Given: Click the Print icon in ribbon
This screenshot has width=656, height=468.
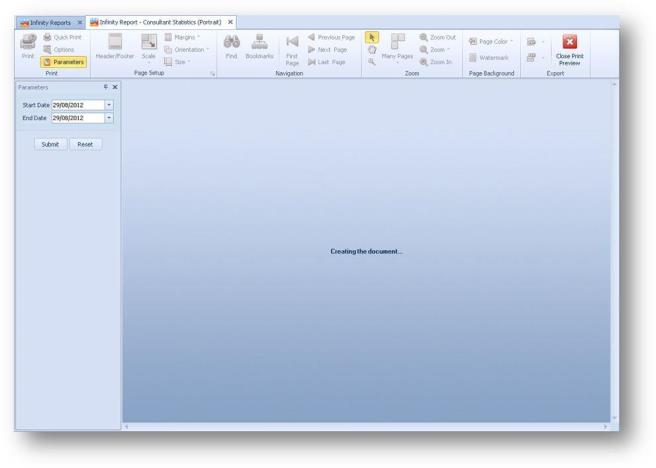Looking at the screenshot, I should coord(28,42).
